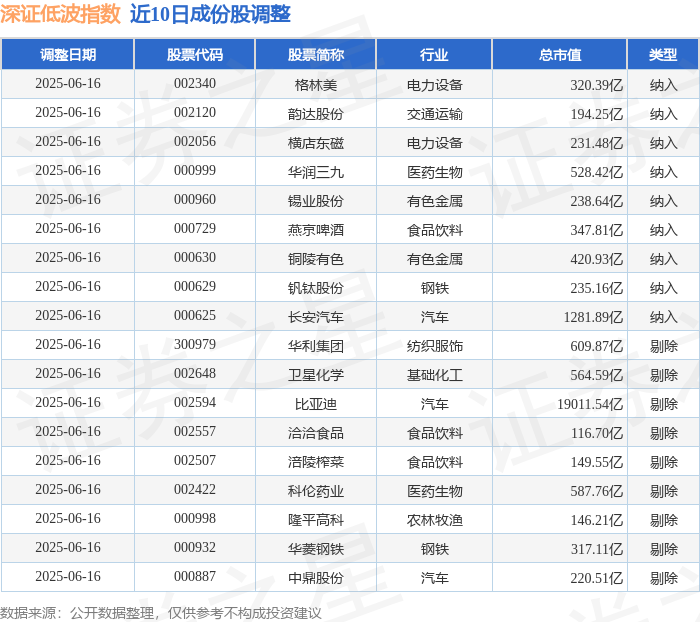Click market value 420.93亿
Viewport: 700px width, 622px height.
[x=596, y=259]
